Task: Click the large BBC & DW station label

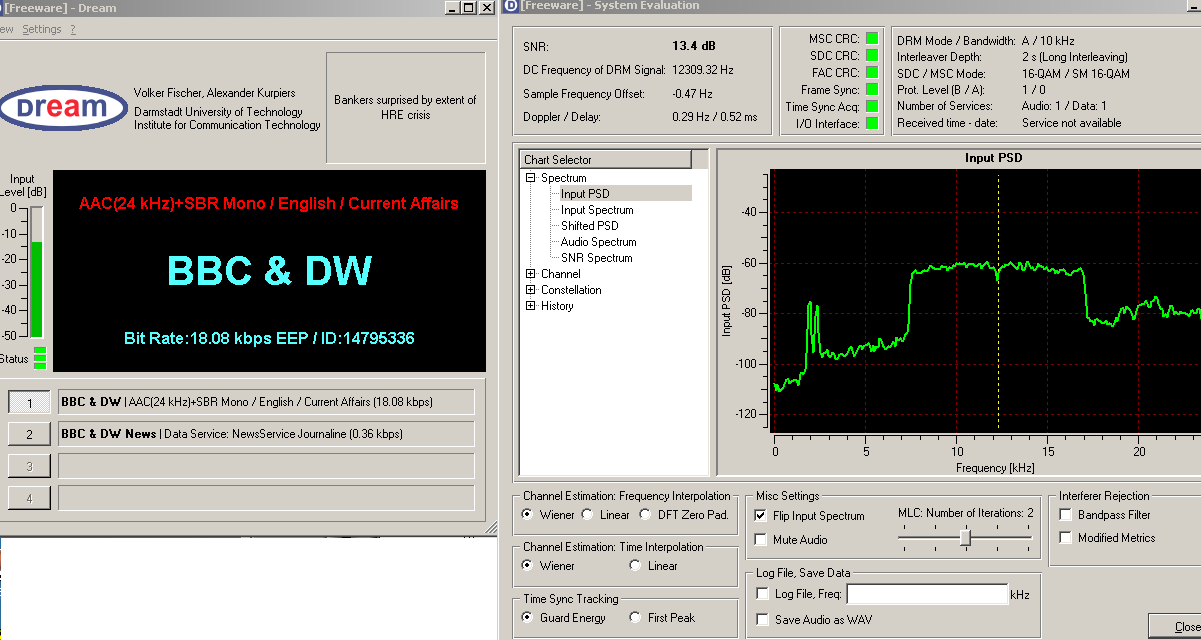Action: [x=269, y=271]
